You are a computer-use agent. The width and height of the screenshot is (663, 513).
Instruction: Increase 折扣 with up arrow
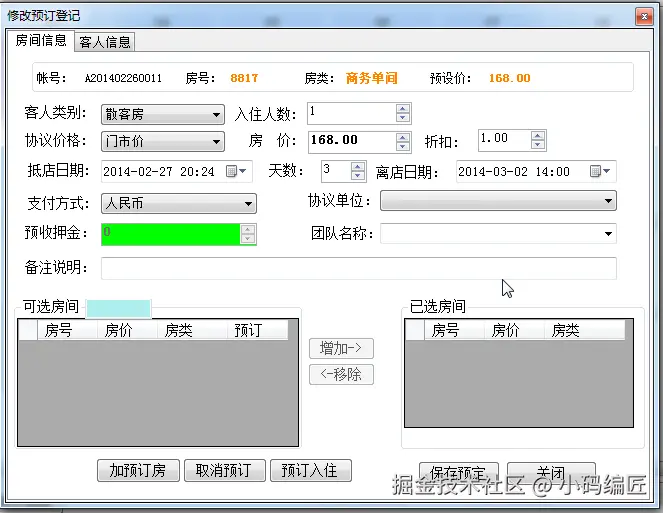click(537, 136)
